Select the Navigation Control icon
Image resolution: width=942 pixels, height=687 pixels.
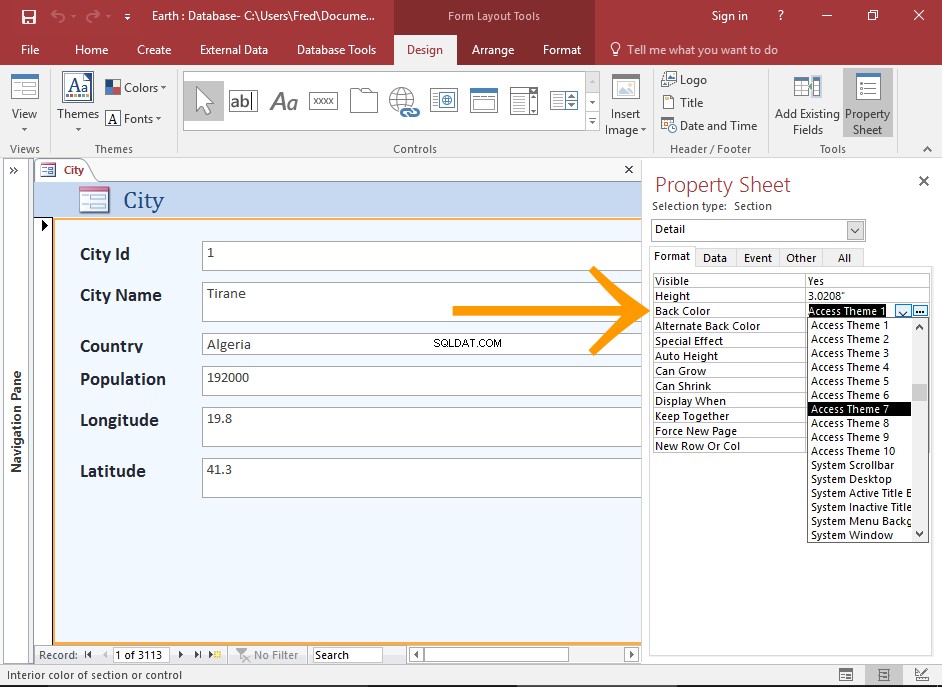pos(484,101)
